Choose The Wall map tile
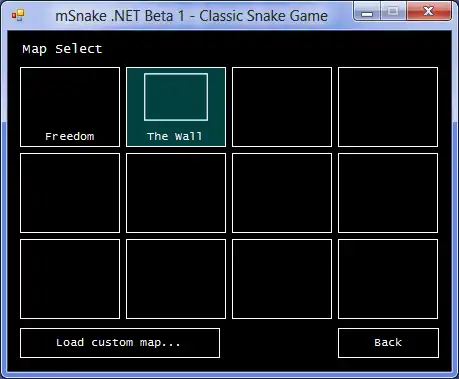Viewport: 459px width, 379px height. click(176, 107)
